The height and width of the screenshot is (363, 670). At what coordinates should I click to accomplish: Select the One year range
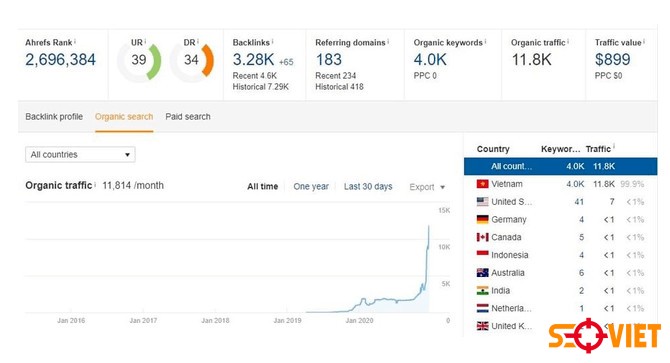click(311, 187)
